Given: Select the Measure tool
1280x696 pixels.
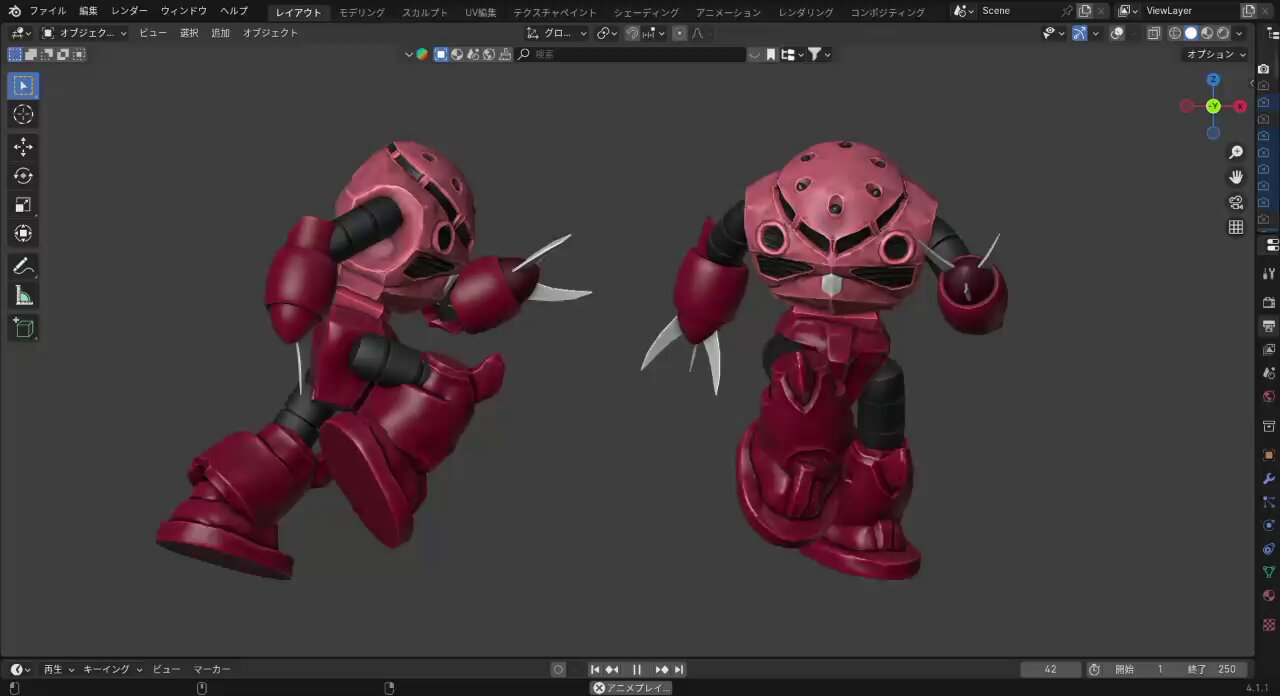Looking at the screenshot, I should pos(23,296).
